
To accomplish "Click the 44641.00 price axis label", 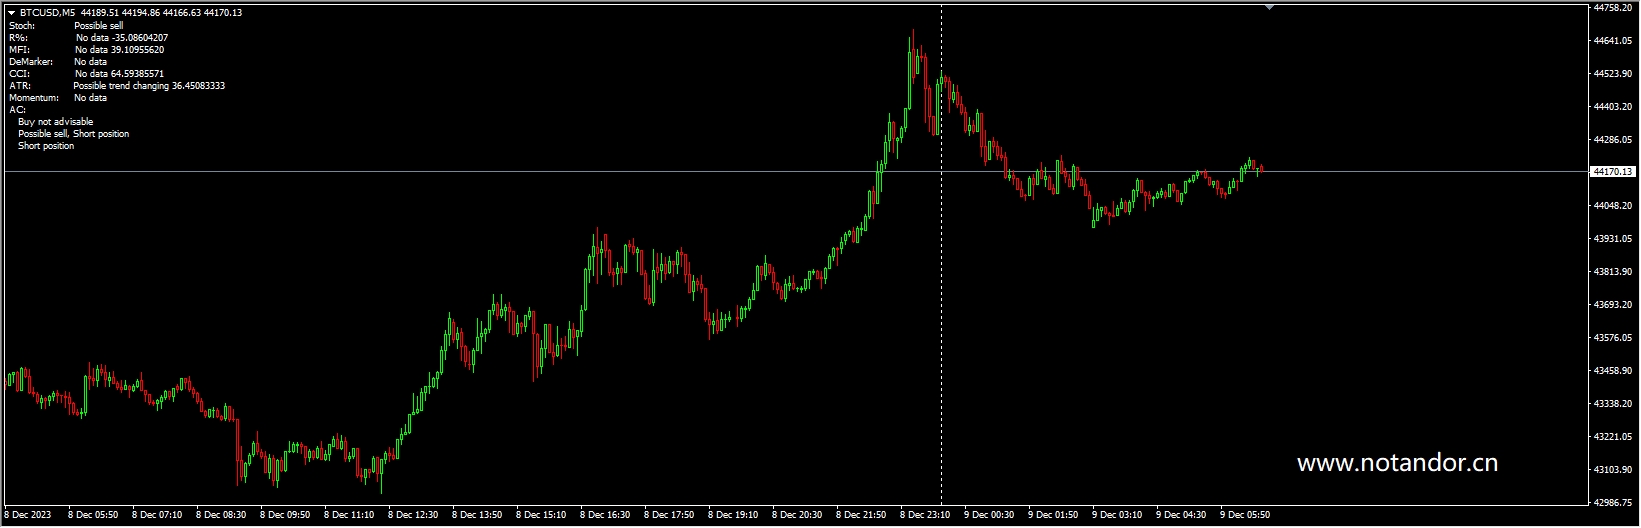I will point(1612,40).
